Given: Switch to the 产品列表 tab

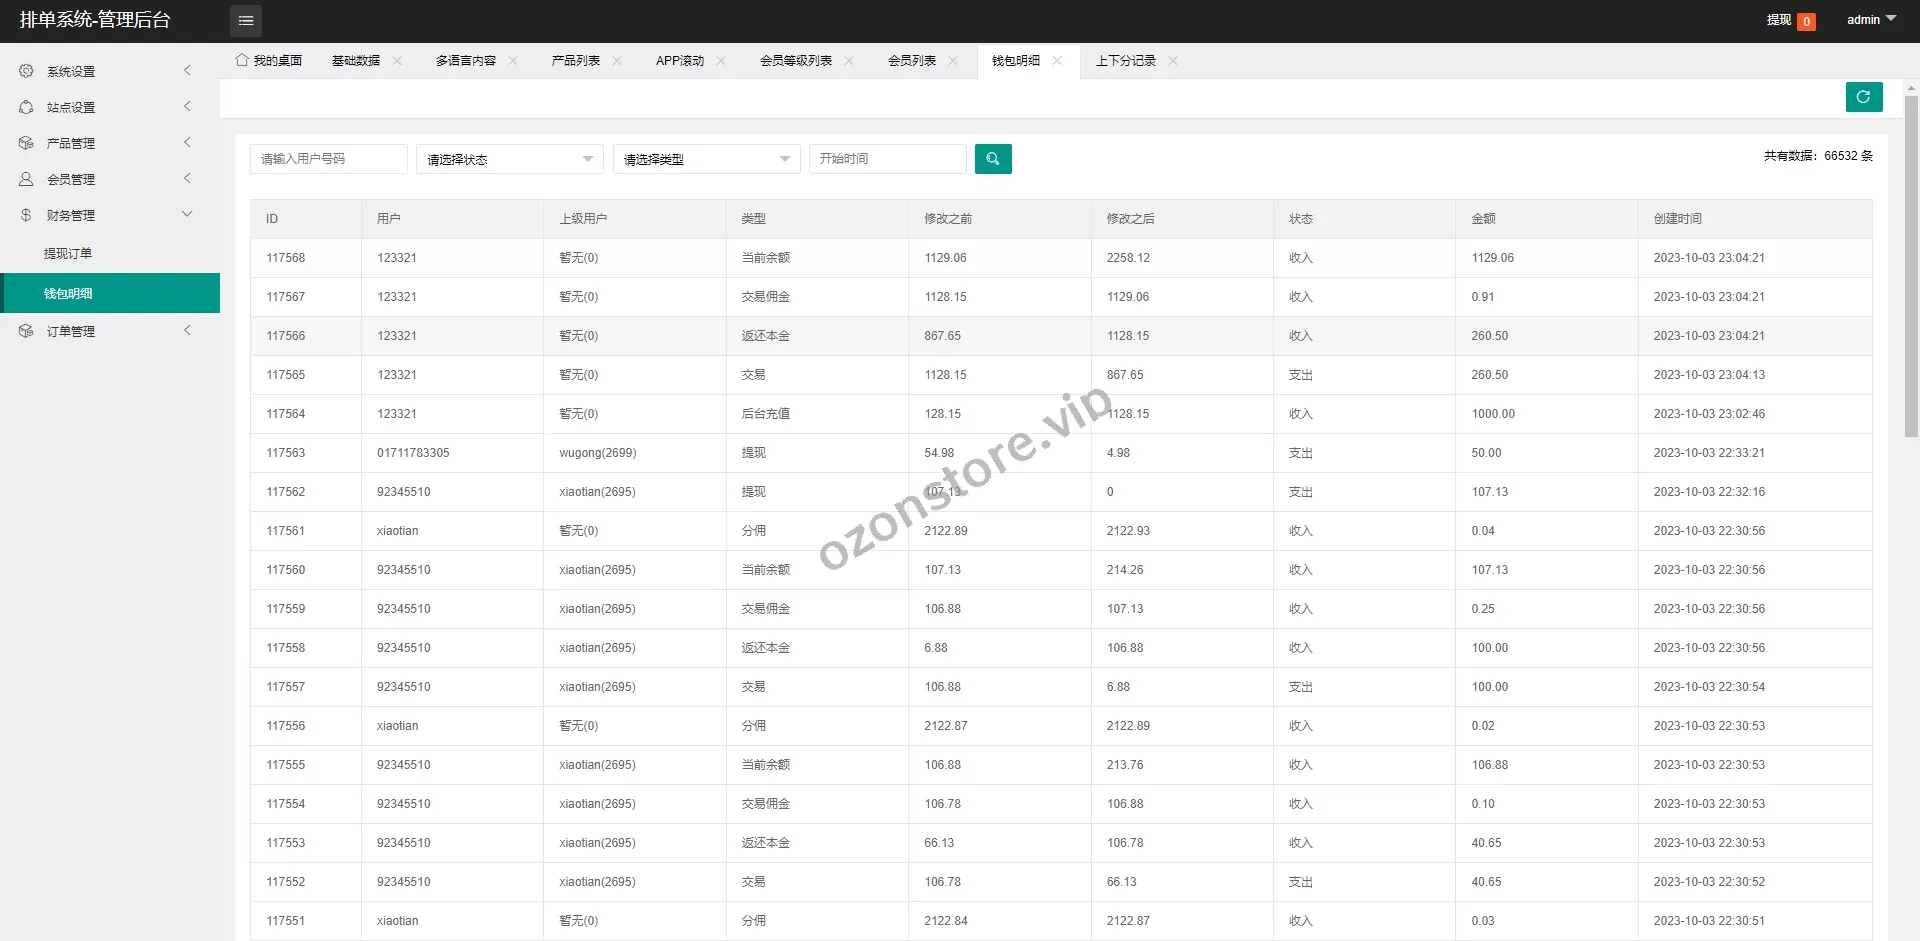Looking at the screenshot, I should click(575, 61).
